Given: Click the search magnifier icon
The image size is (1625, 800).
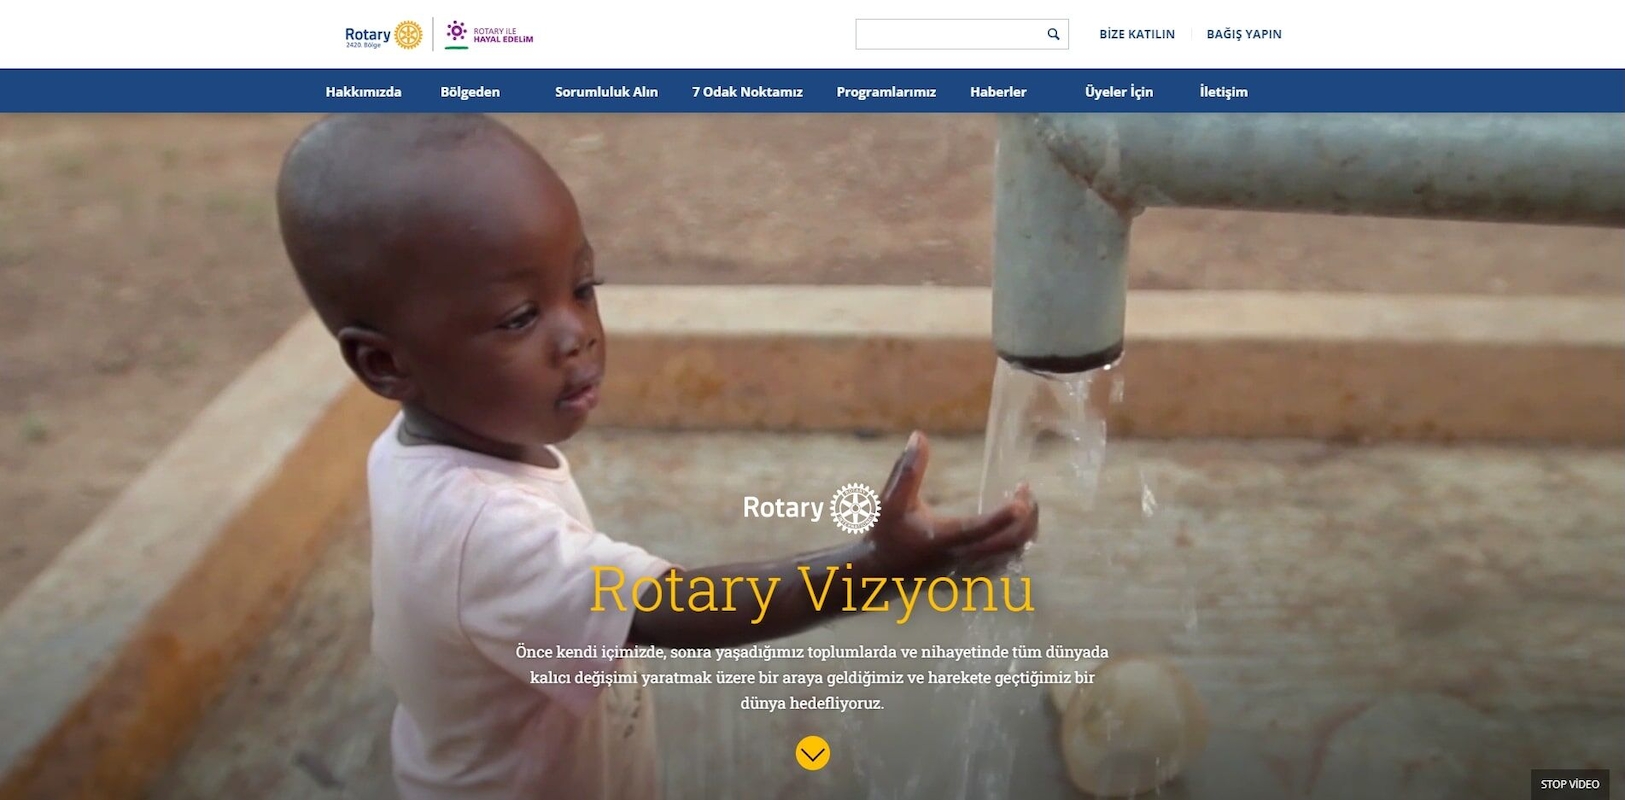Looking at the screenshot, I should [1053, 34].
